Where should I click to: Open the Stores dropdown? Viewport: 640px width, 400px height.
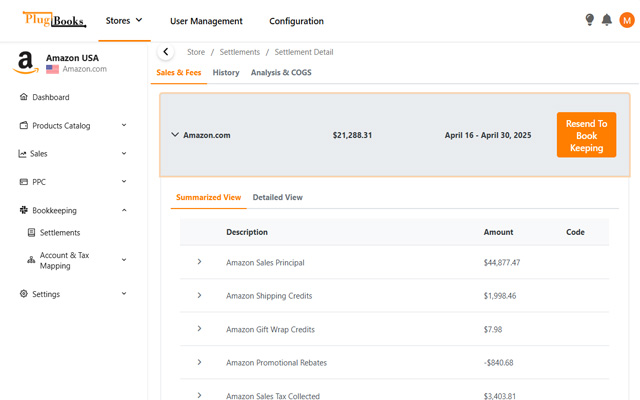click(124, 20)
